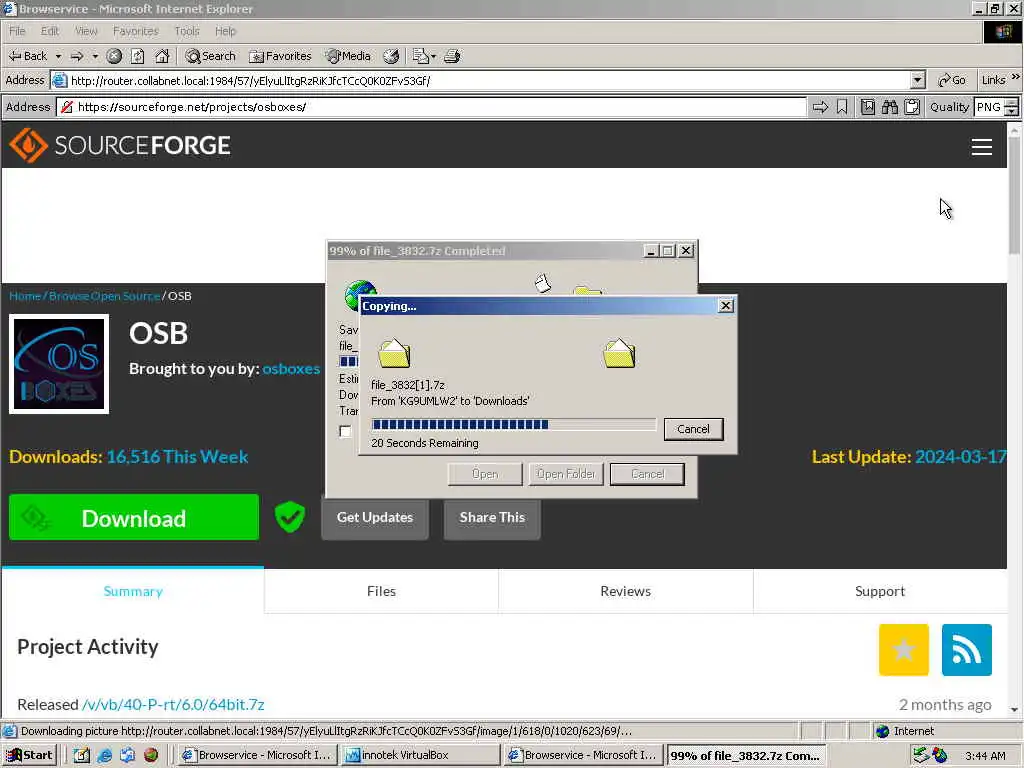This screenshot has height=768, width=1024.
Task: Expand the IE address bar dropdown
Action: 918,80
